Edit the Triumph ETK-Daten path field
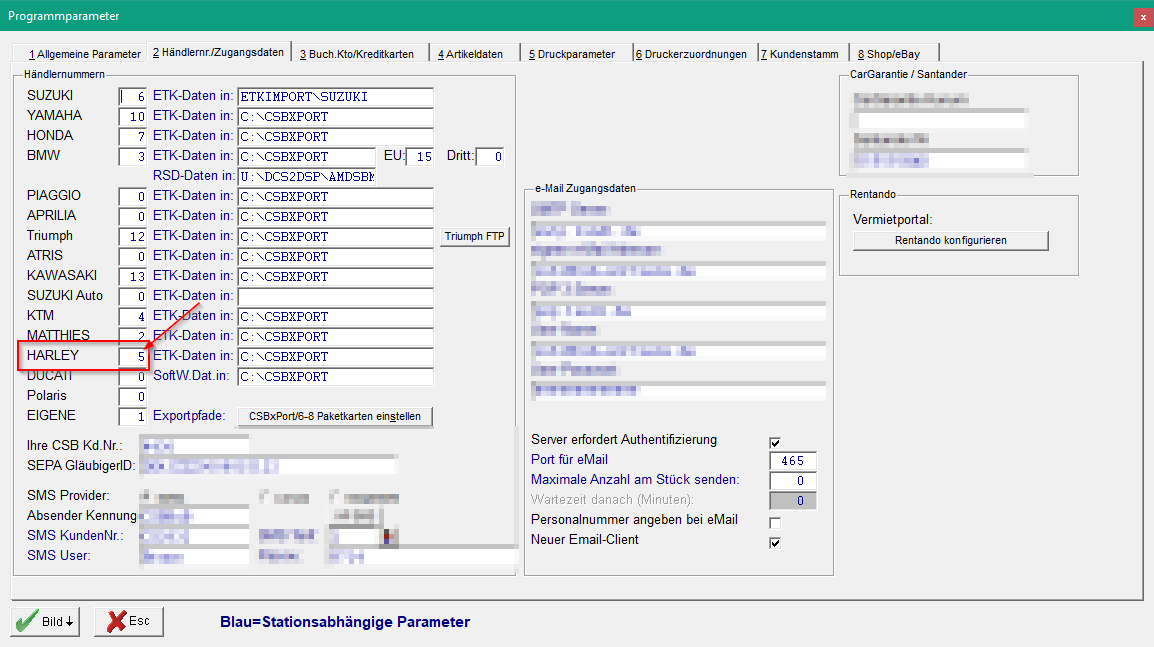Viewport: 1154px width, 647px height. click(336, 236)
